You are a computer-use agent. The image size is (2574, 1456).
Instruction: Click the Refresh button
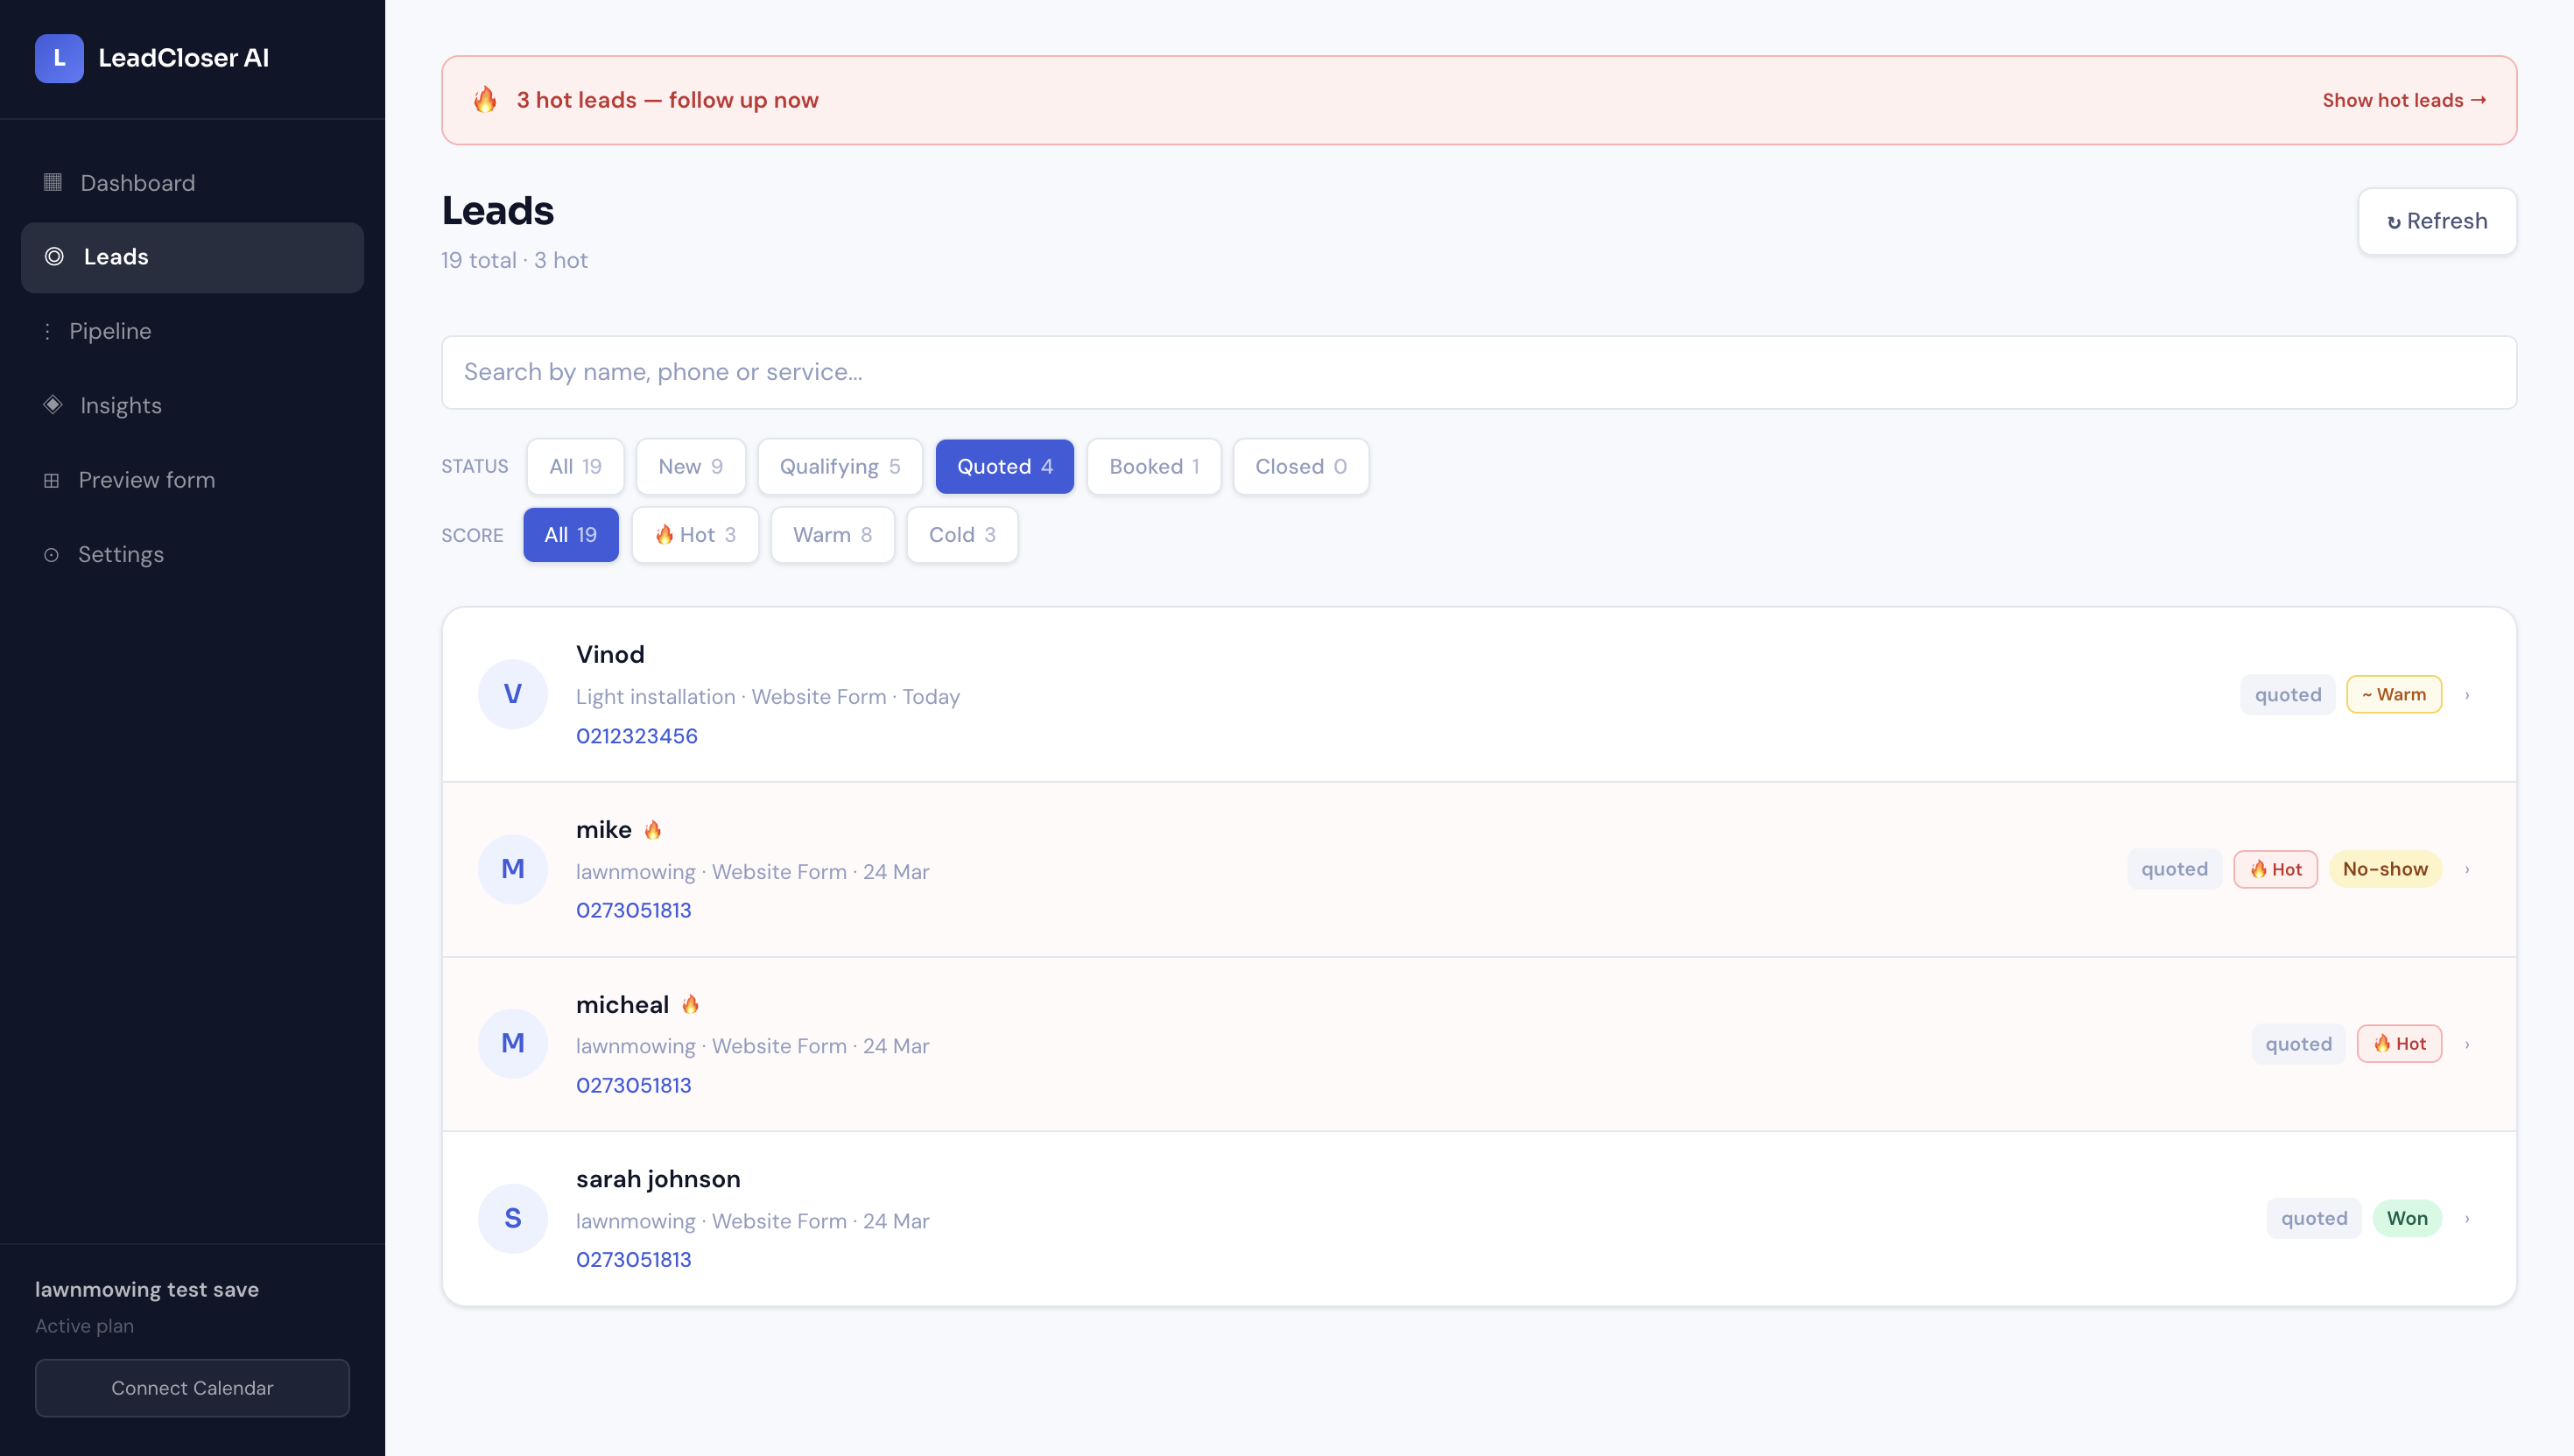coord(2436,221)
